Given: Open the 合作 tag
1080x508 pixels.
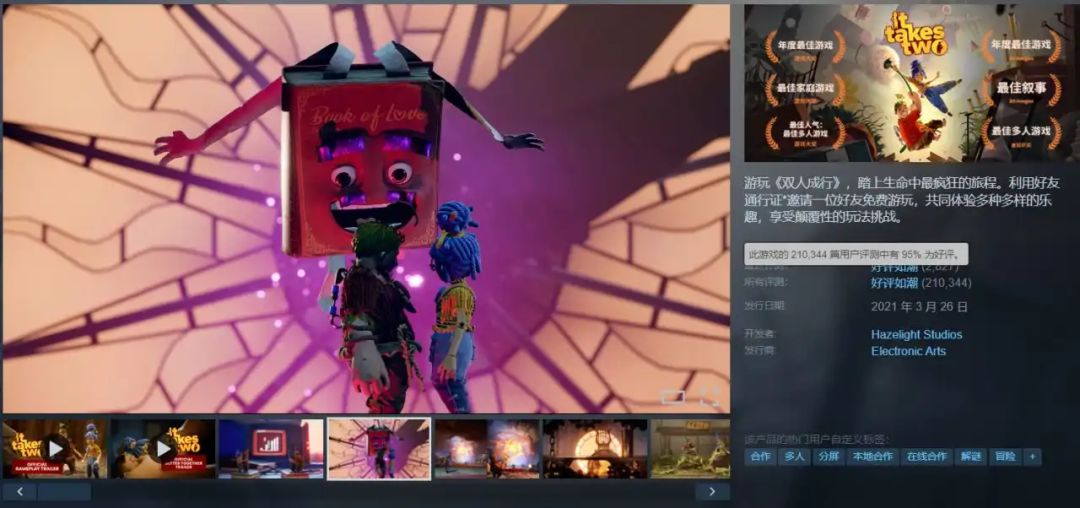Looking at the screenshot, I should (x=760, y=456).
